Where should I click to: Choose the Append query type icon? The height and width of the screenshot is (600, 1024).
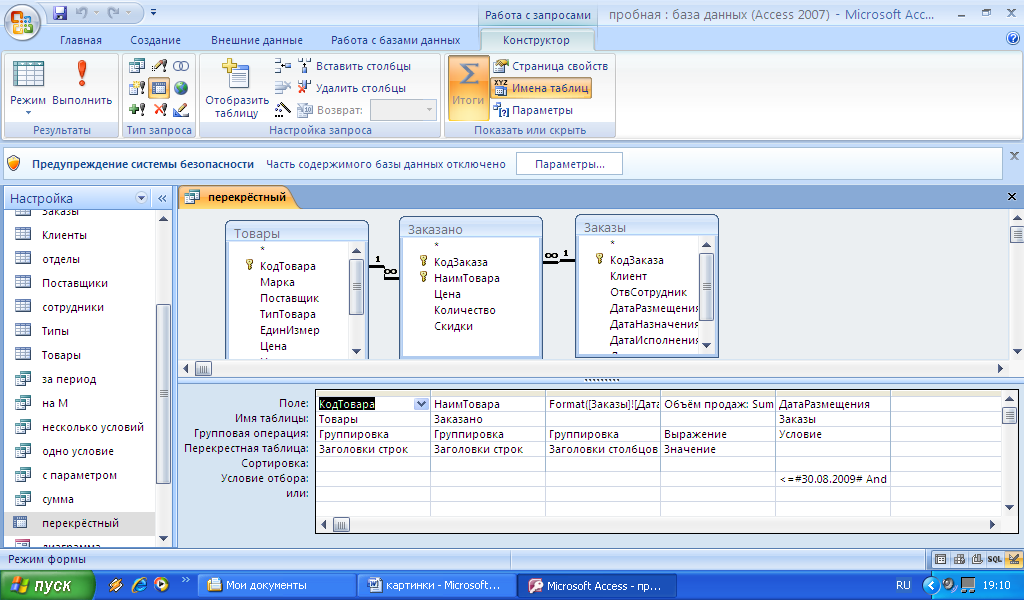click(x=137, y=110)
